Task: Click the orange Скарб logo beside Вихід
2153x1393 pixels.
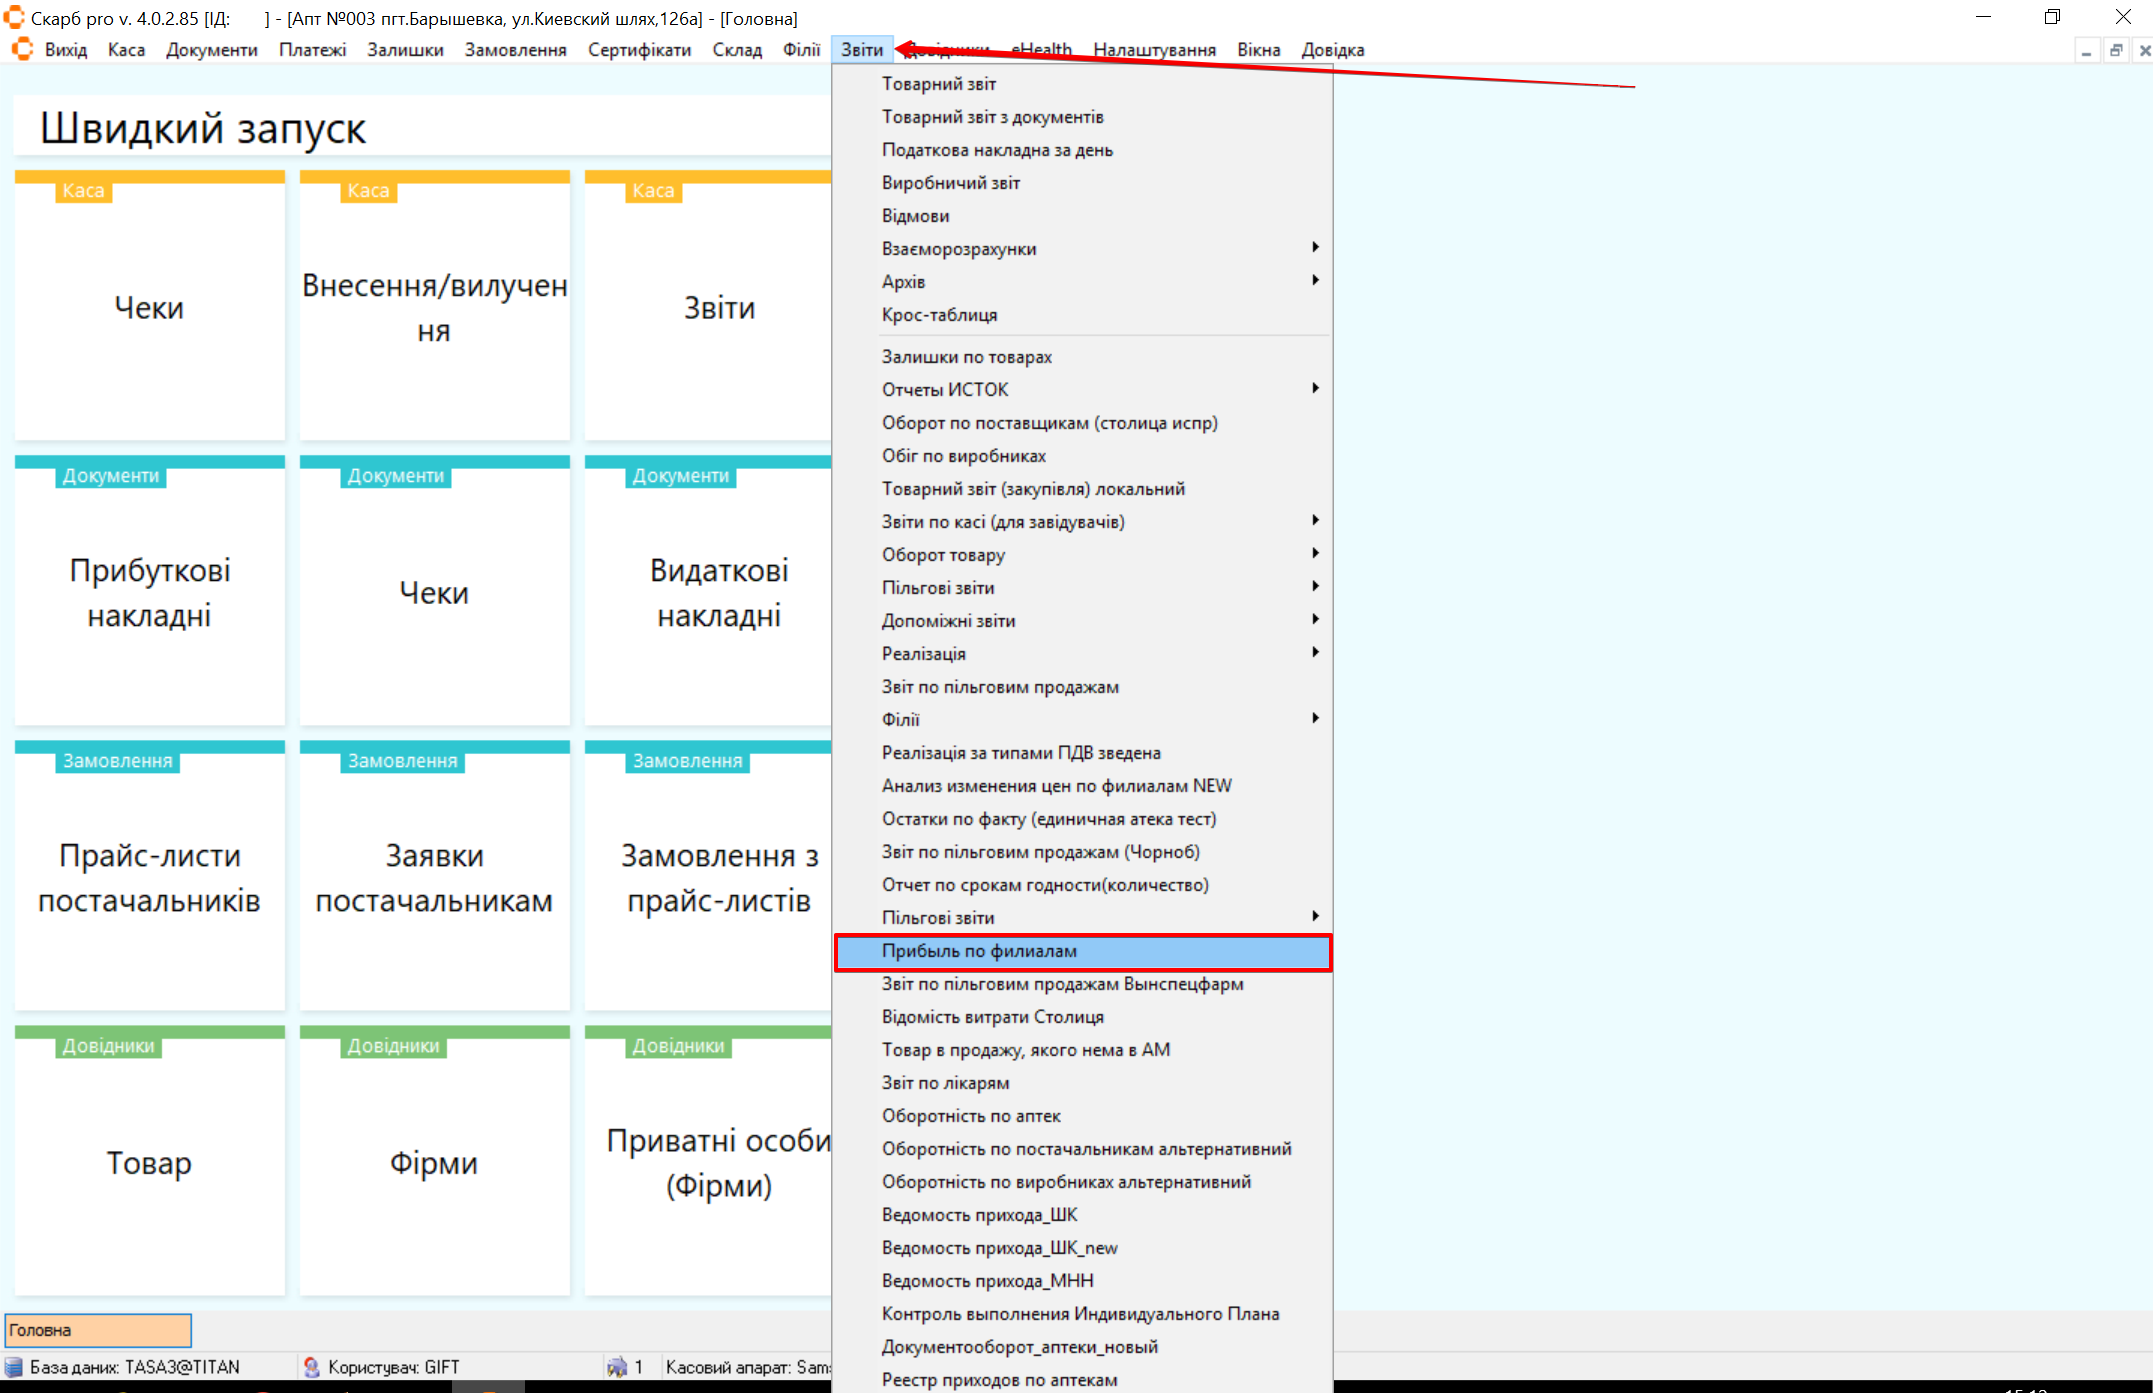Action: pos(22,50)
